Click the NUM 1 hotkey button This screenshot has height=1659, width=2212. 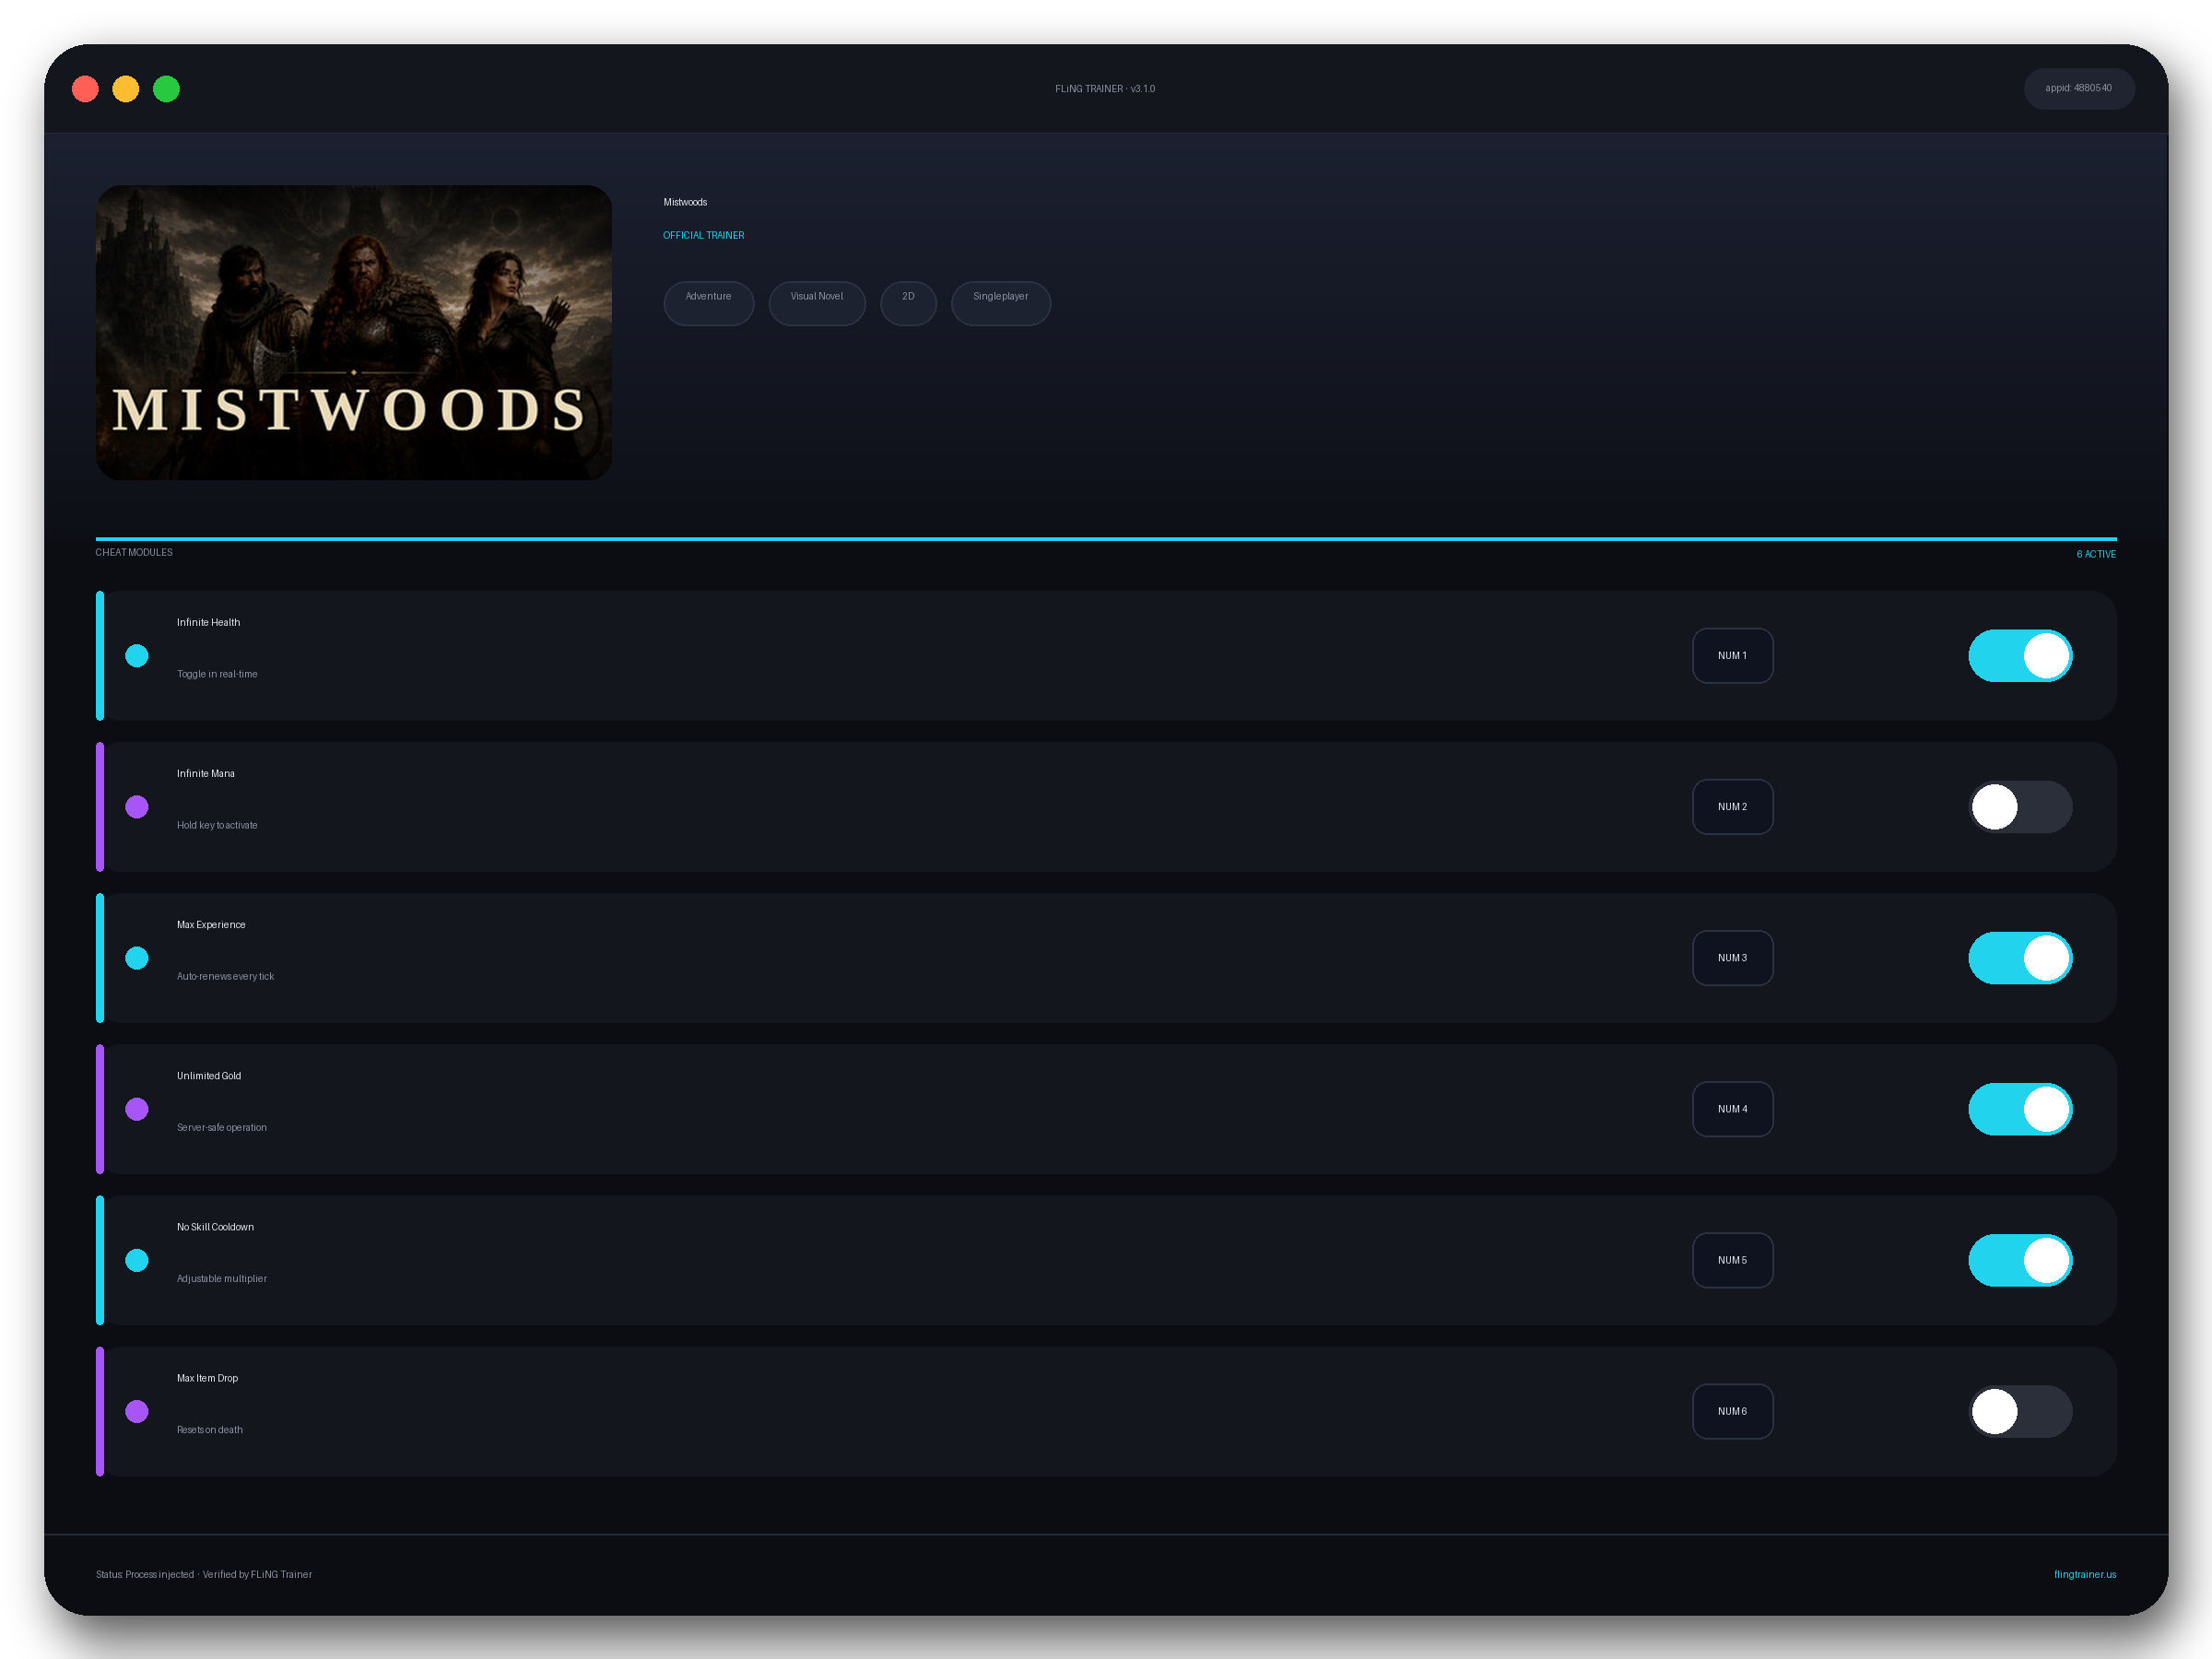1732,656
